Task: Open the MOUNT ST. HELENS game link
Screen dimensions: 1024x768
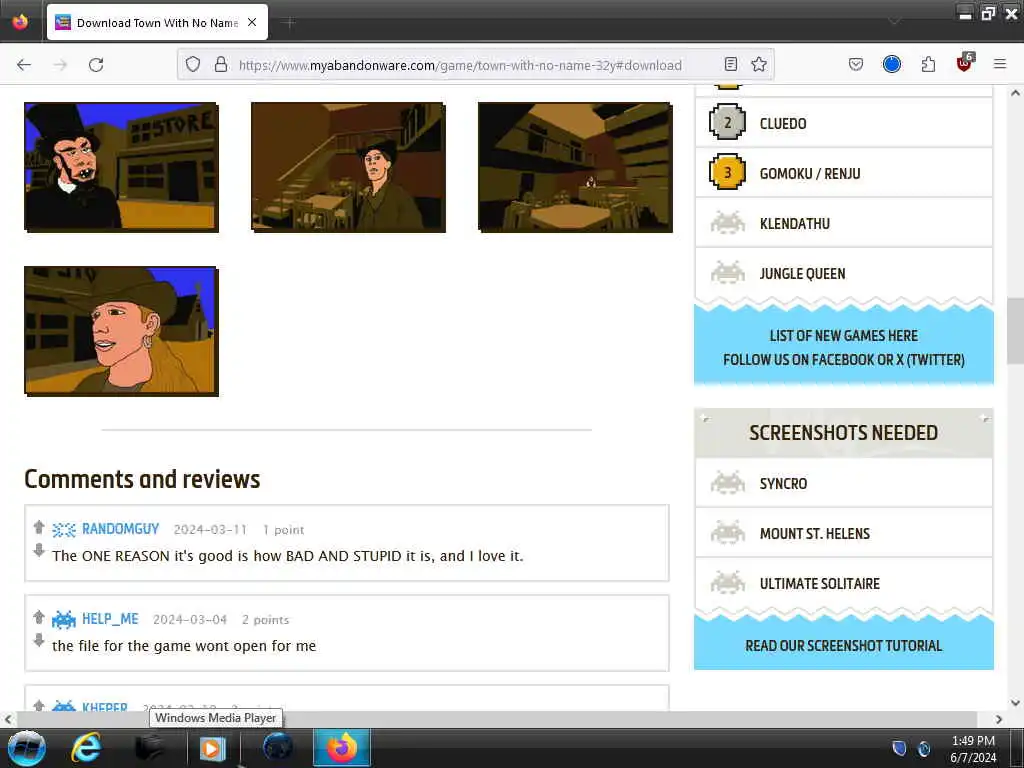Action: pos(814,534)
